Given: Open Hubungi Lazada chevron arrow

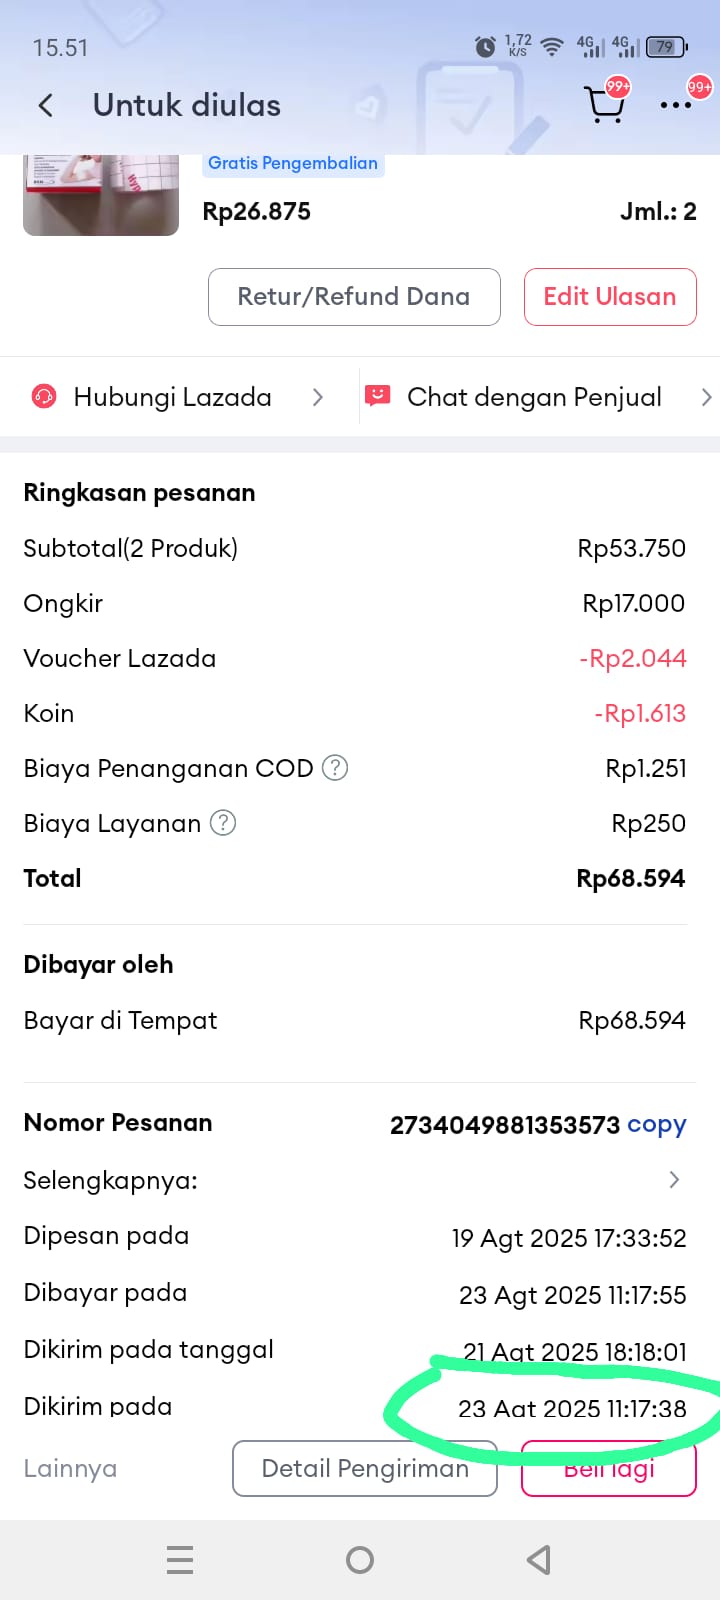Looking at the screenshot, I should (318, 397).
